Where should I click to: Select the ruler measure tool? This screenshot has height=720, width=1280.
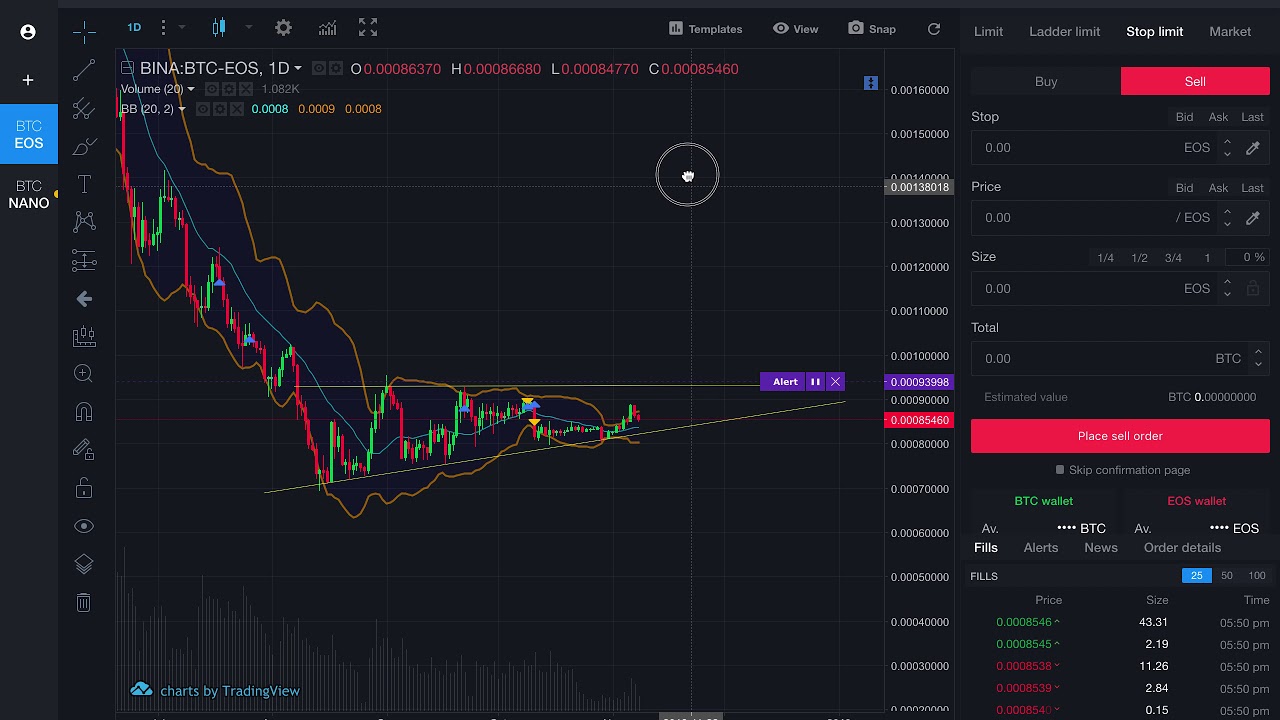[84, 336]
